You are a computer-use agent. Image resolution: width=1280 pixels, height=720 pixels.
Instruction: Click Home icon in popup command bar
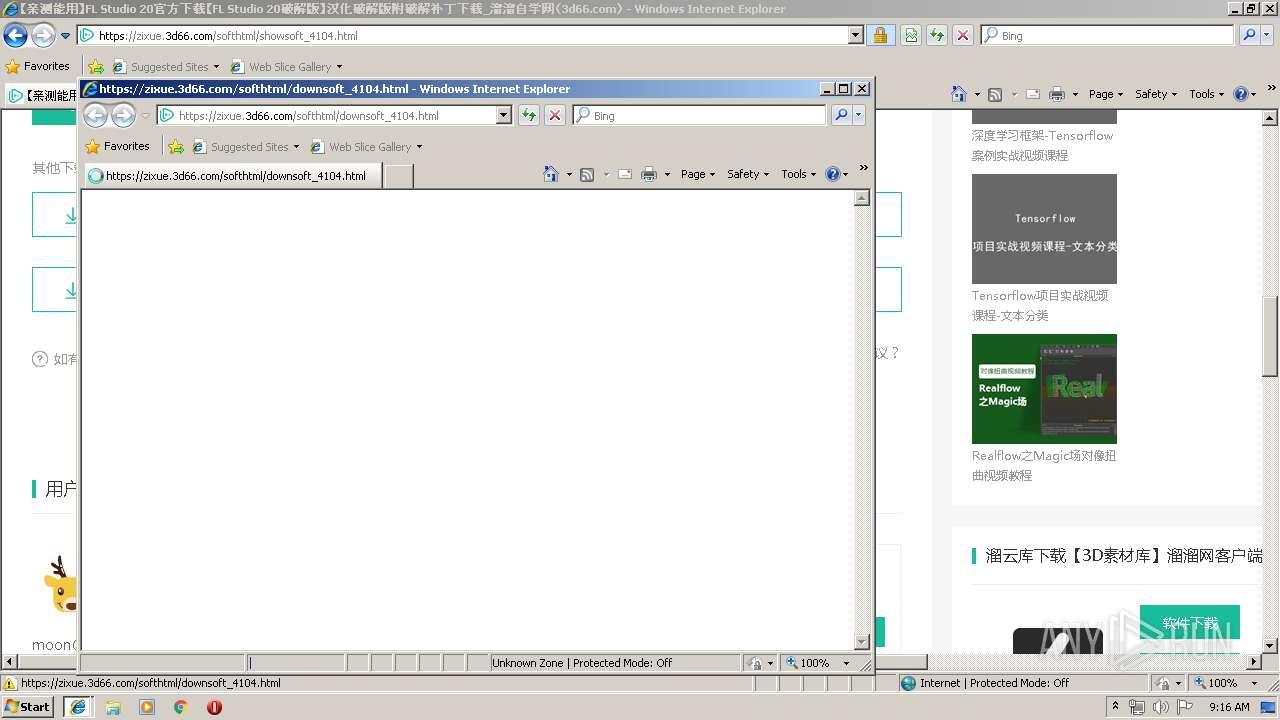tap(551, 174)
